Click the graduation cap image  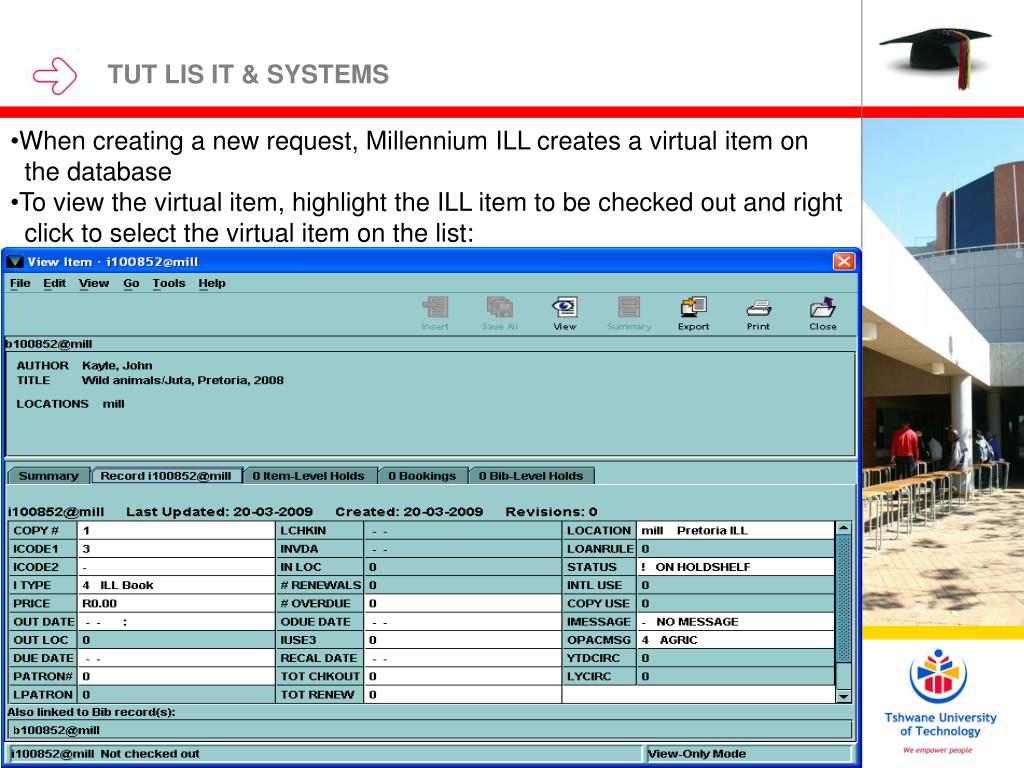tap(936, 57)
